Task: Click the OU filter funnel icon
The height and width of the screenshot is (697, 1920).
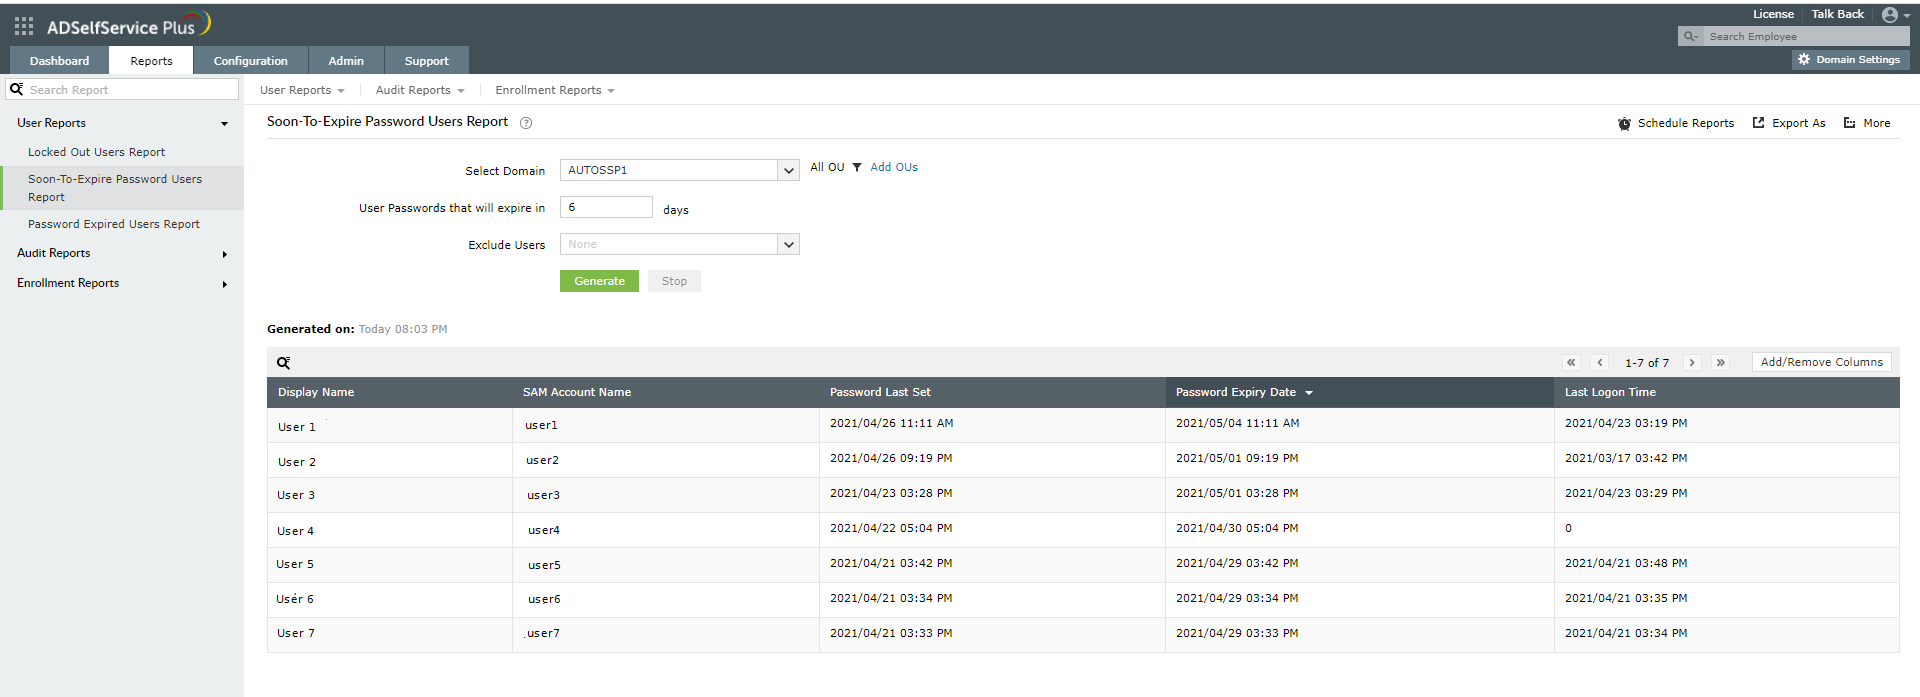Action: click(857, 167)
